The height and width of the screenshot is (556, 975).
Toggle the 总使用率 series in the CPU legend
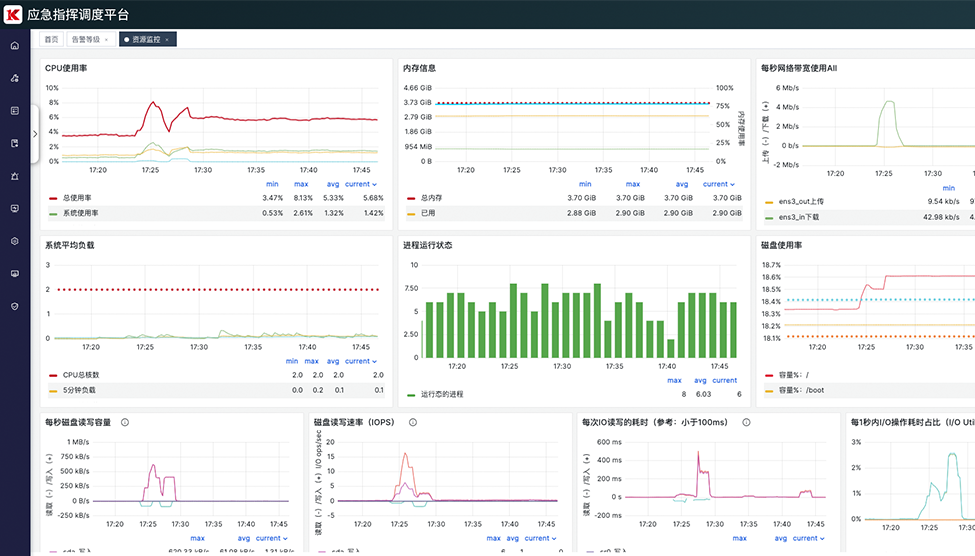click(77, 198)
